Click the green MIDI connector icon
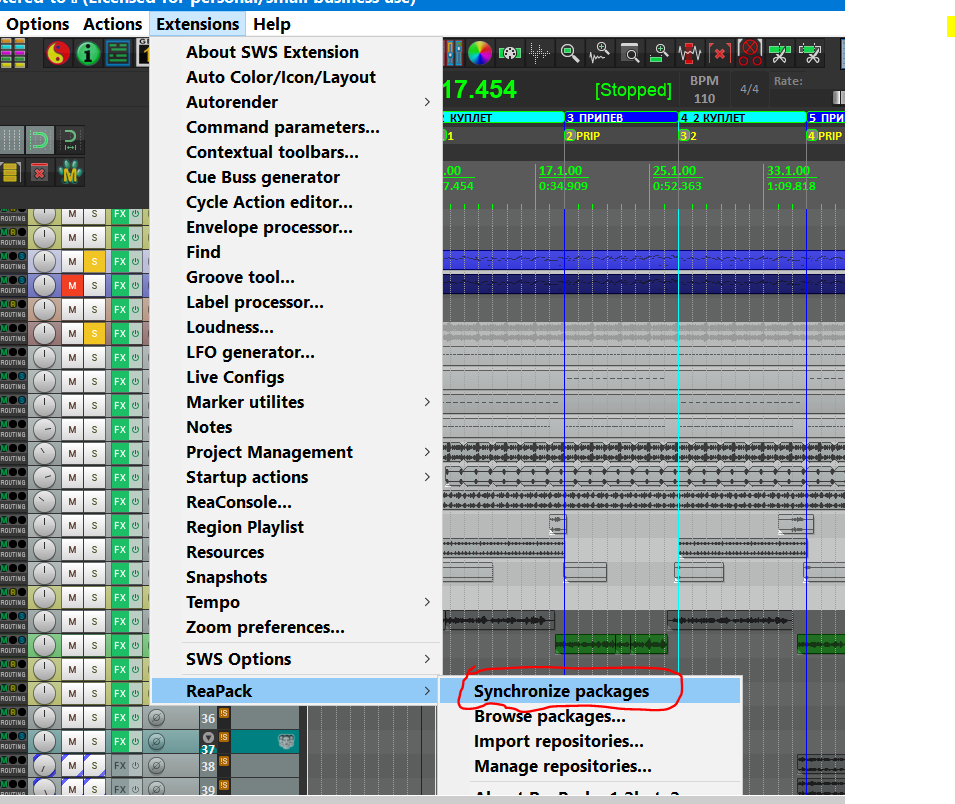 coord(509,54)
